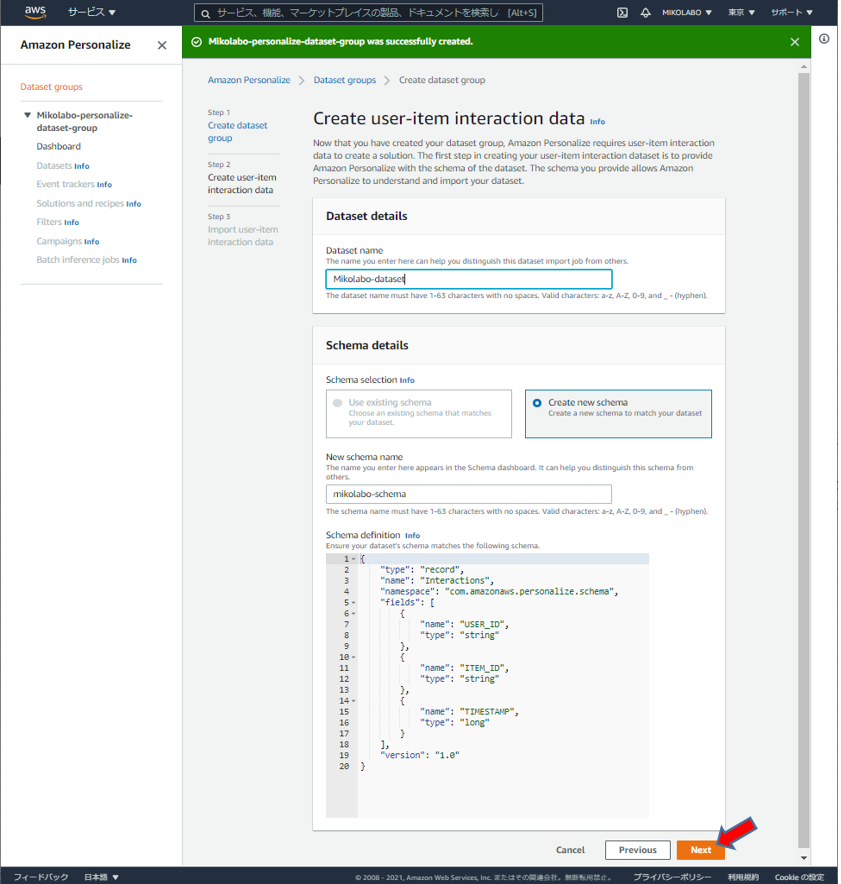
Task: Dismiss the green success banner
Action: coord(797,42)
